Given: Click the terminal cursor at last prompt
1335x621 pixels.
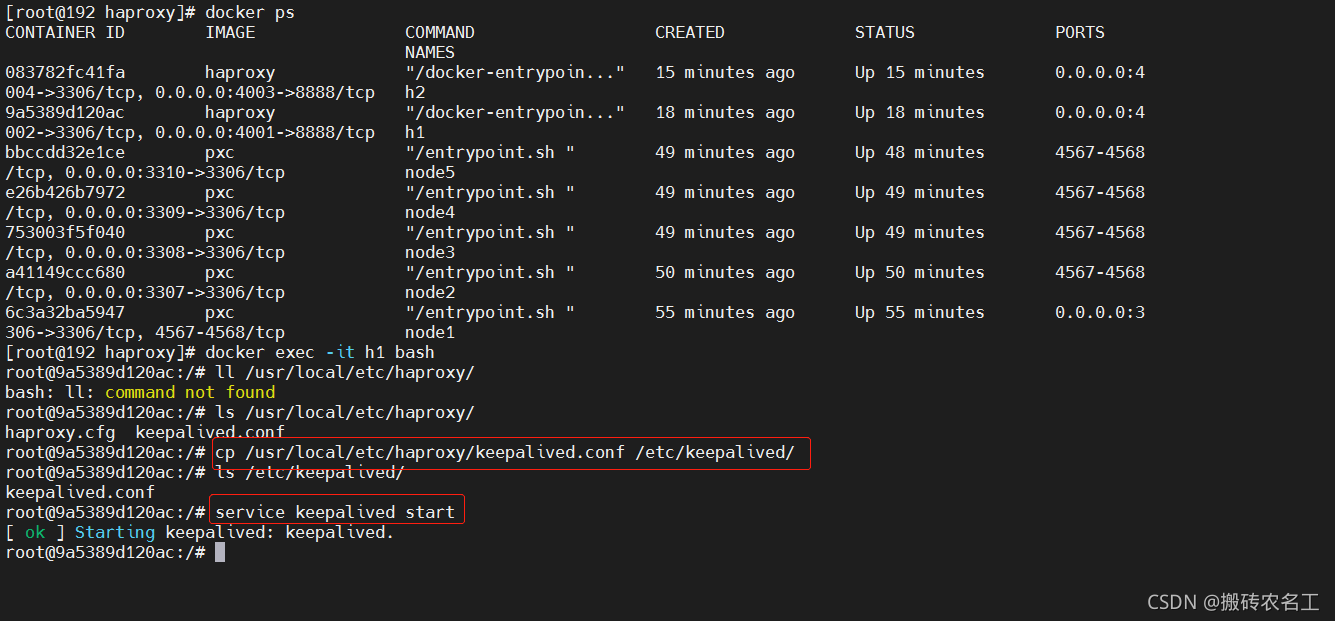Looking at the screenshot, I should (x=220, y=552).
